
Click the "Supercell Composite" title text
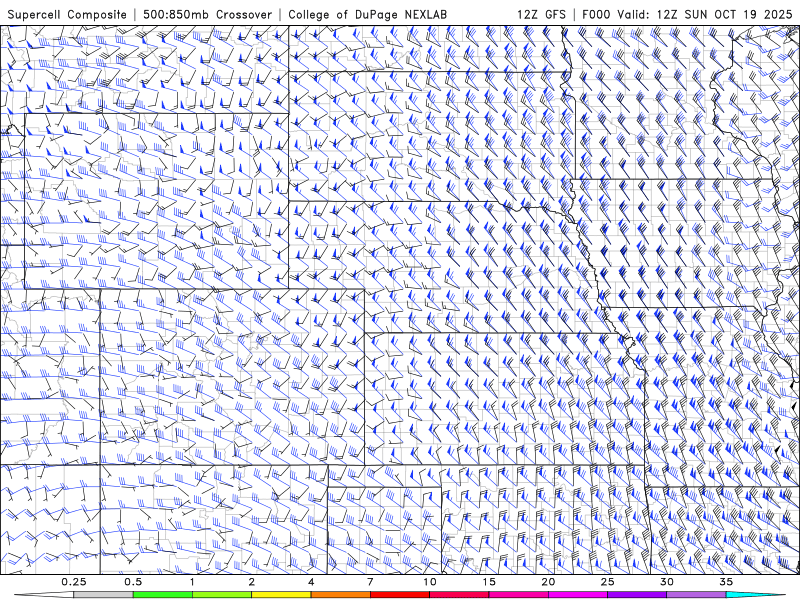tap(67, 14)
